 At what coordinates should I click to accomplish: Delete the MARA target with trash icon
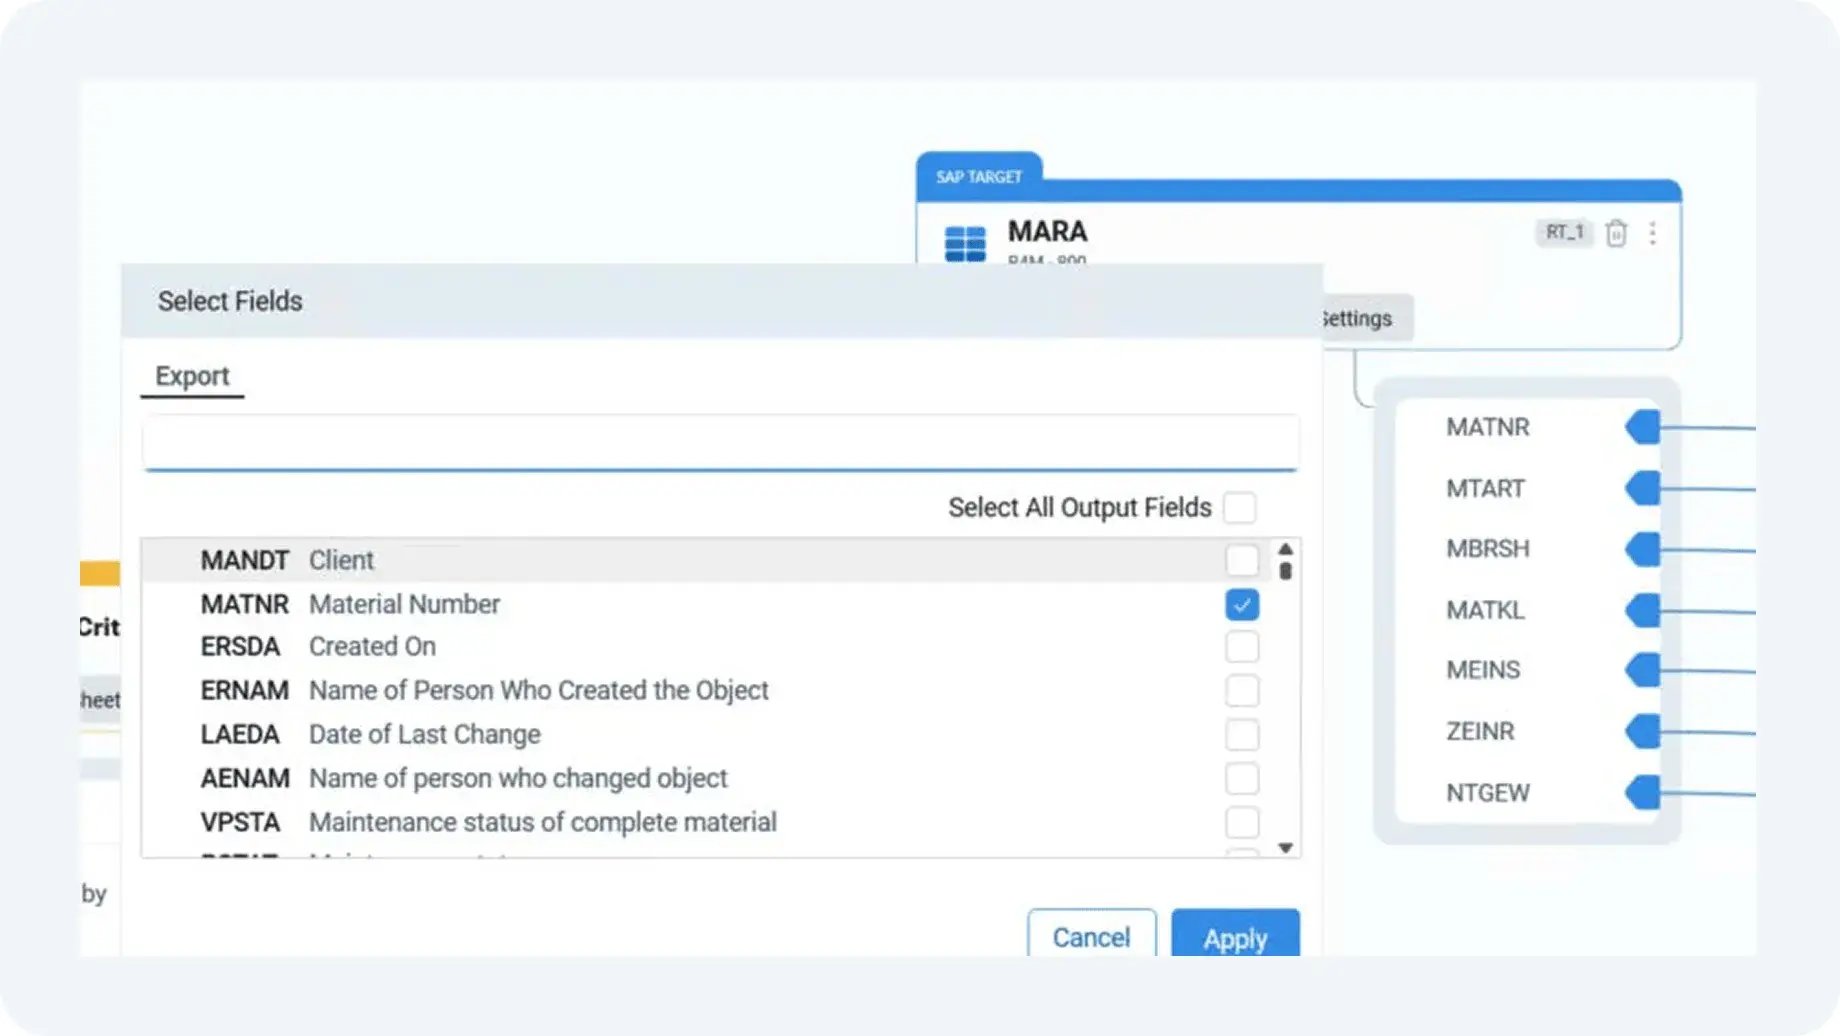[x=1615, y=233]
